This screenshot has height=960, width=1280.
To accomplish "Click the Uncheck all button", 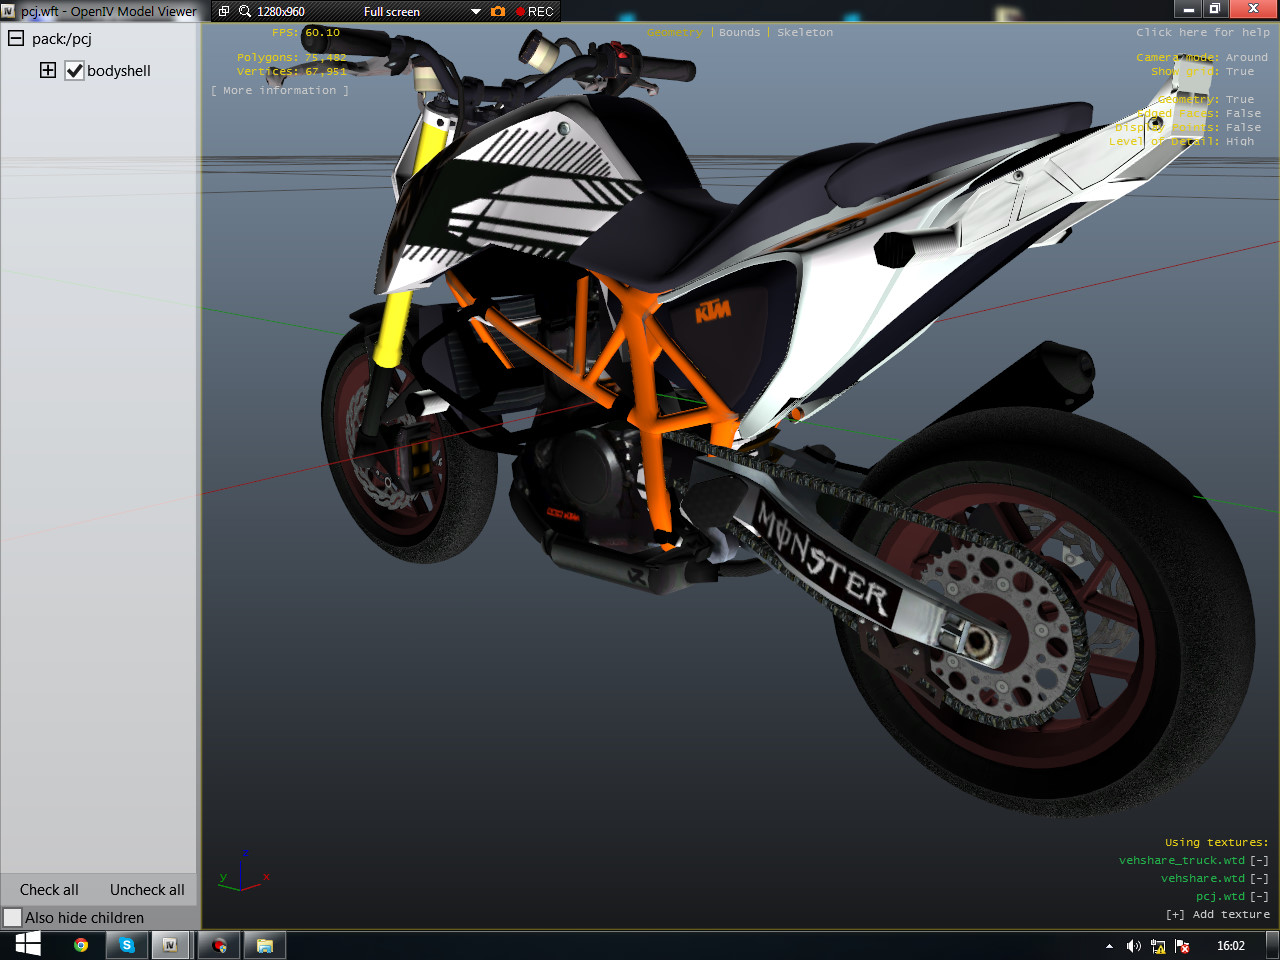I will tap(147, 890).
